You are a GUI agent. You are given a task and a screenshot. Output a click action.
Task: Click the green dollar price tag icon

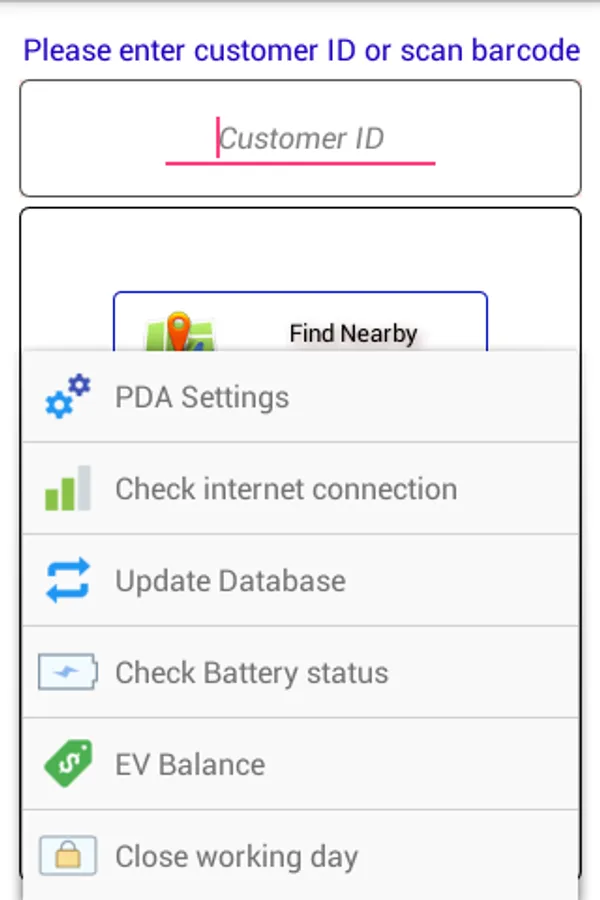pyautogui.click(x=68, y=763)
